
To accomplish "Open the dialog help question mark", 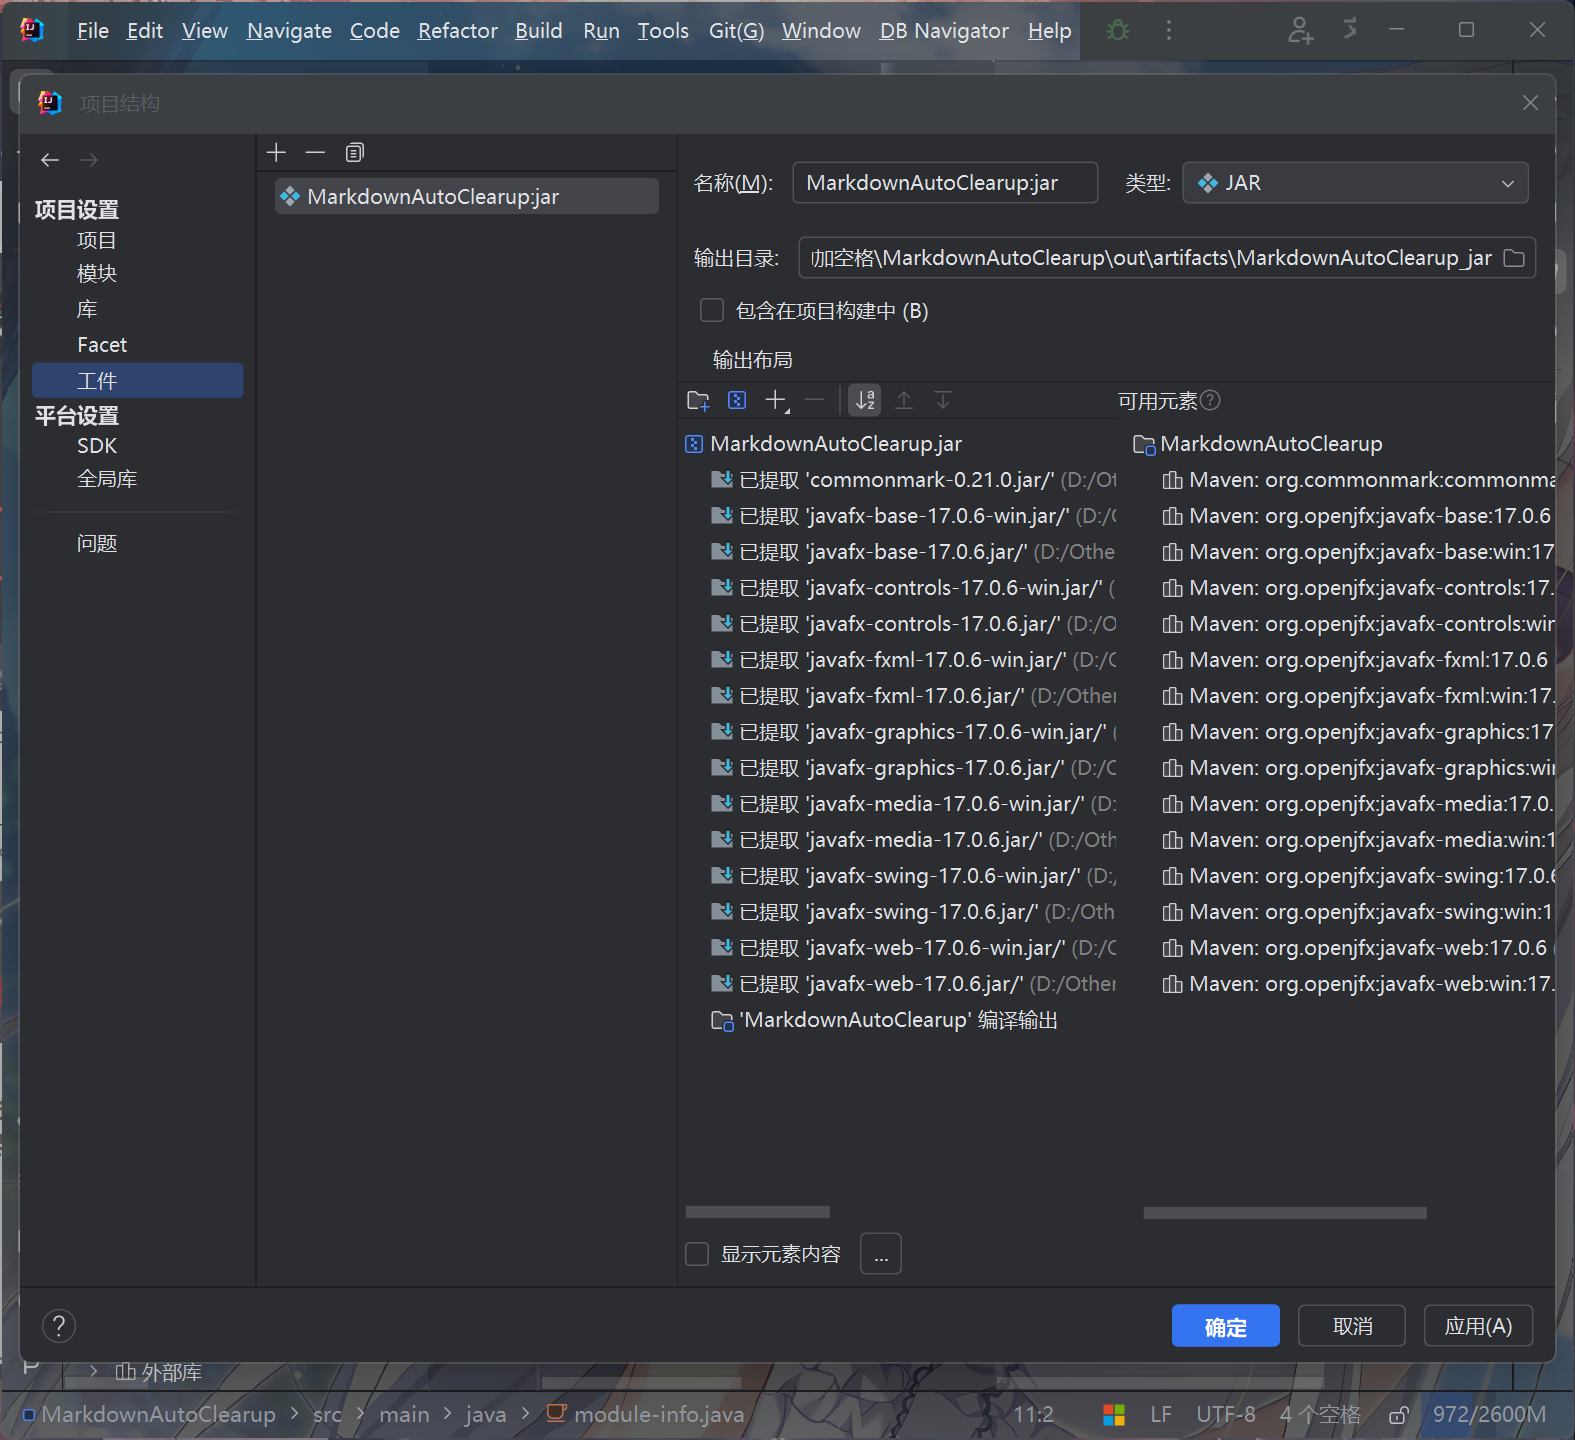I will pos(59,1326).
